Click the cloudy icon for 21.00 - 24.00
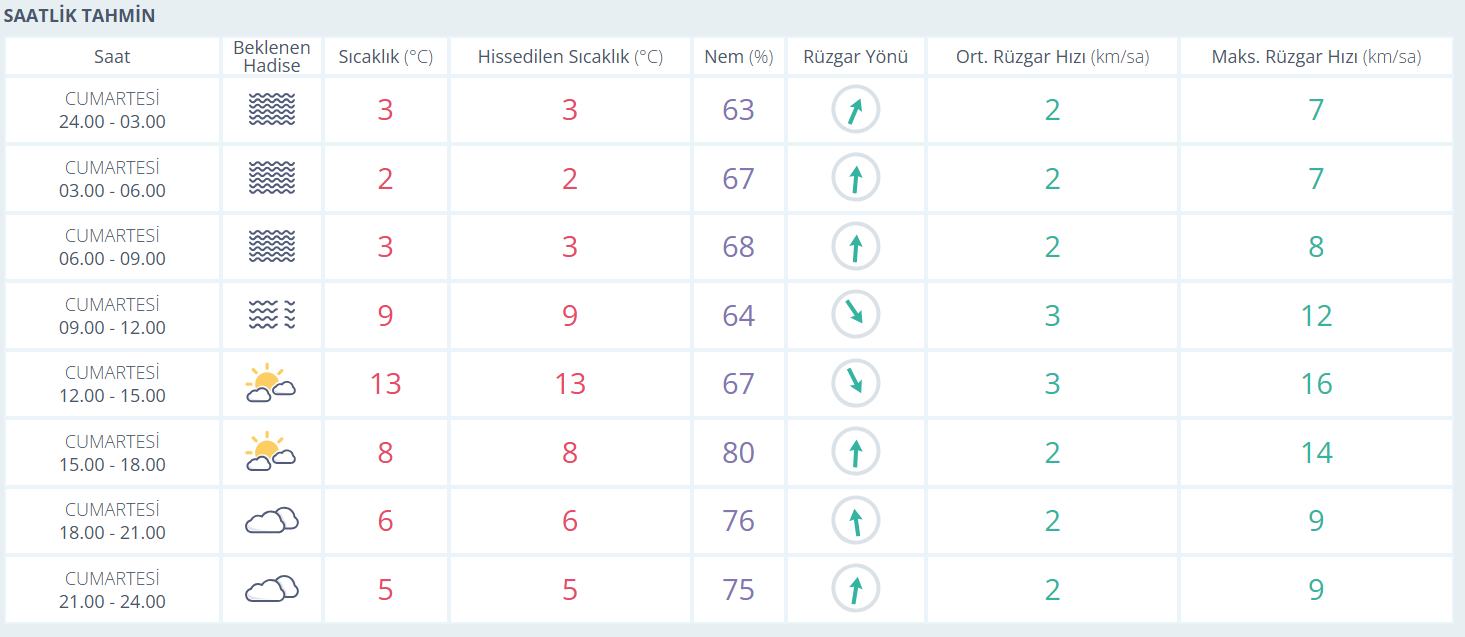 pos(272,589)
